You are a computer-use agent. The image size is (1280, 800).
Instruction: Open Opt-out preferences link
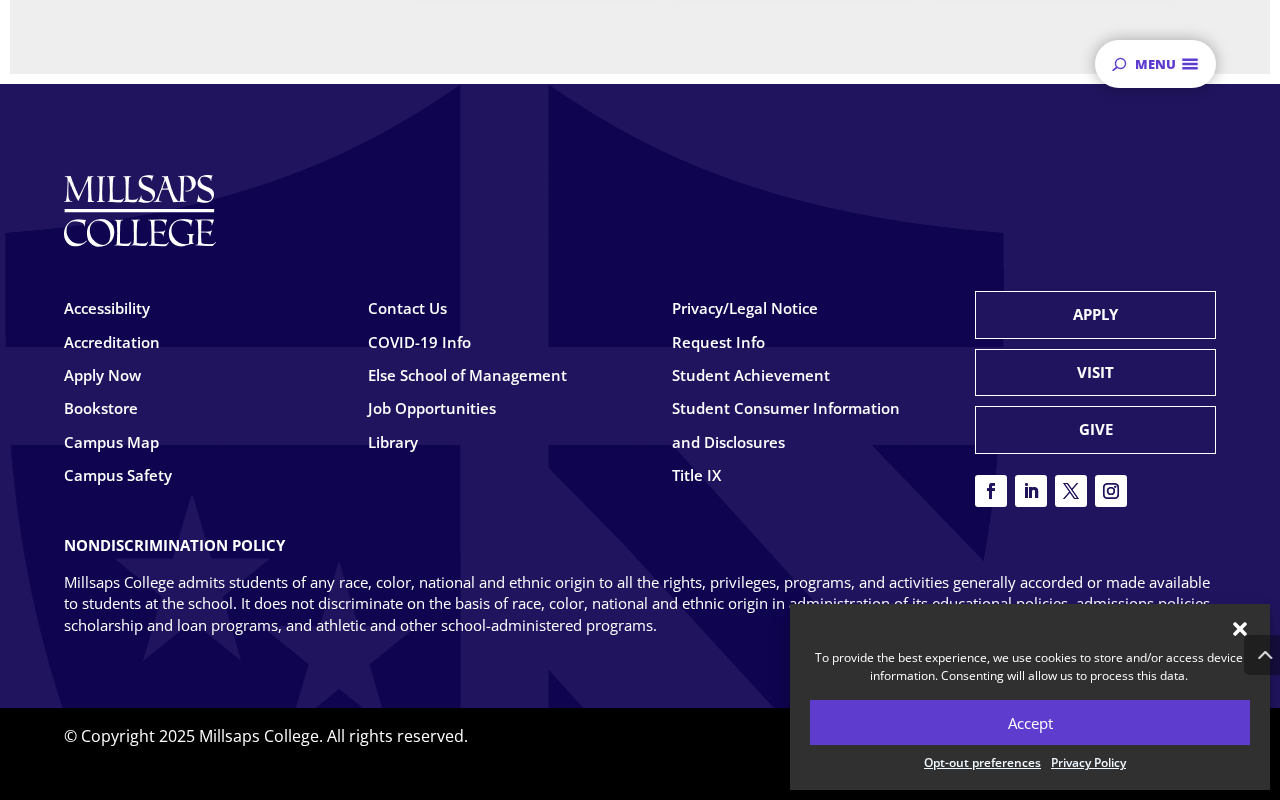click(982, 762)
